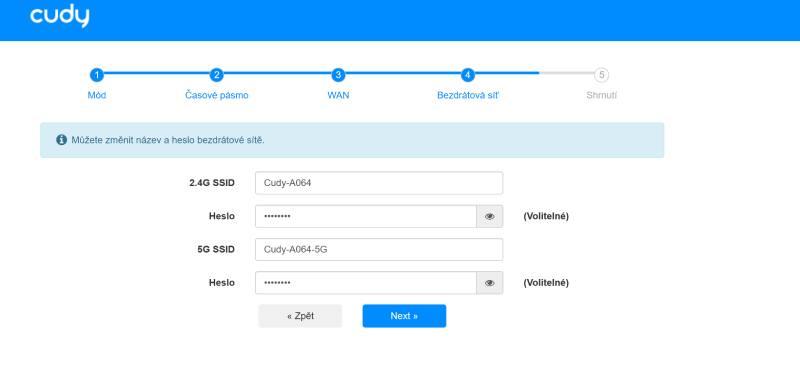This screenshot has height=389, width=800.
Task: Go to step 1 circle Mód
Action: pos(96,75)
